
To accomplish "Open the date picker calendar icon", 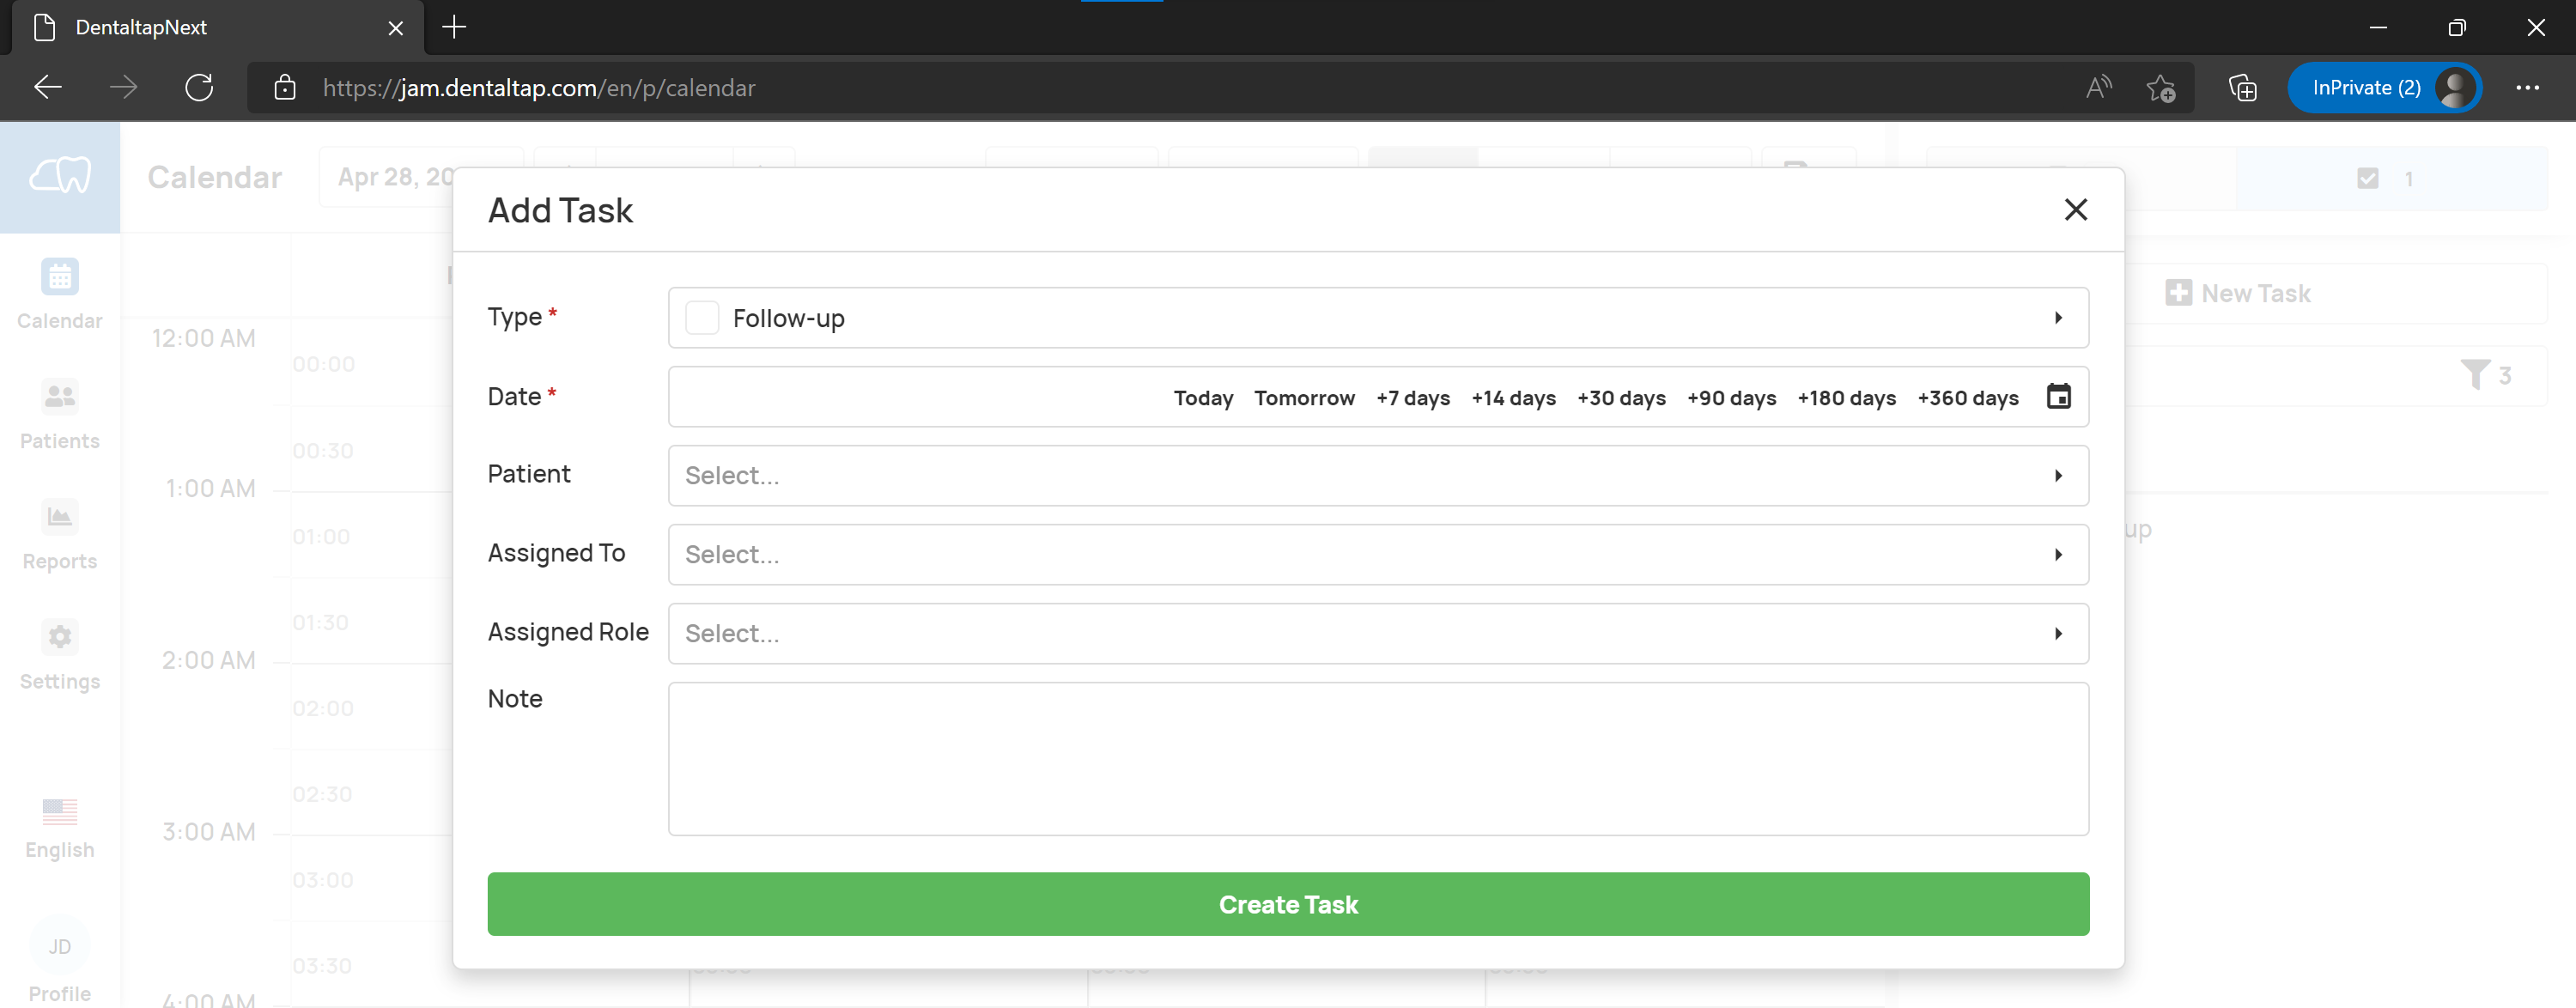I will [2058, 396].
